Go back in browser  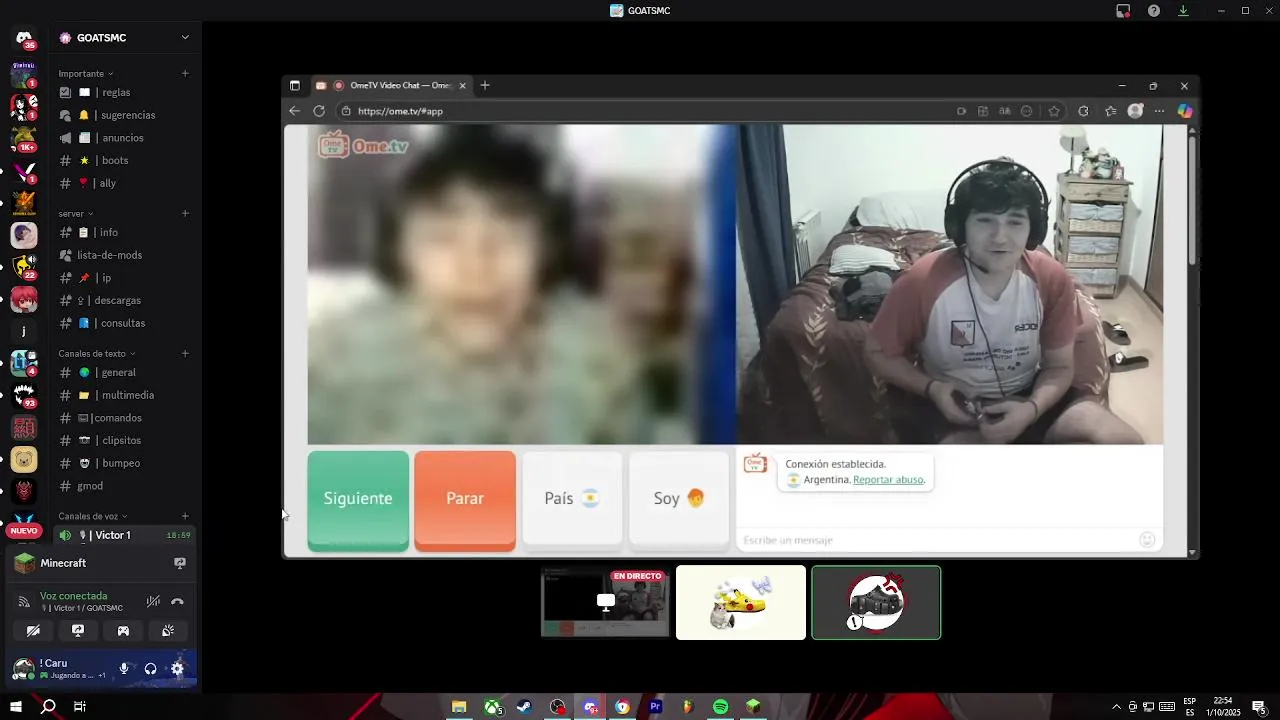(x=294, y=111)
